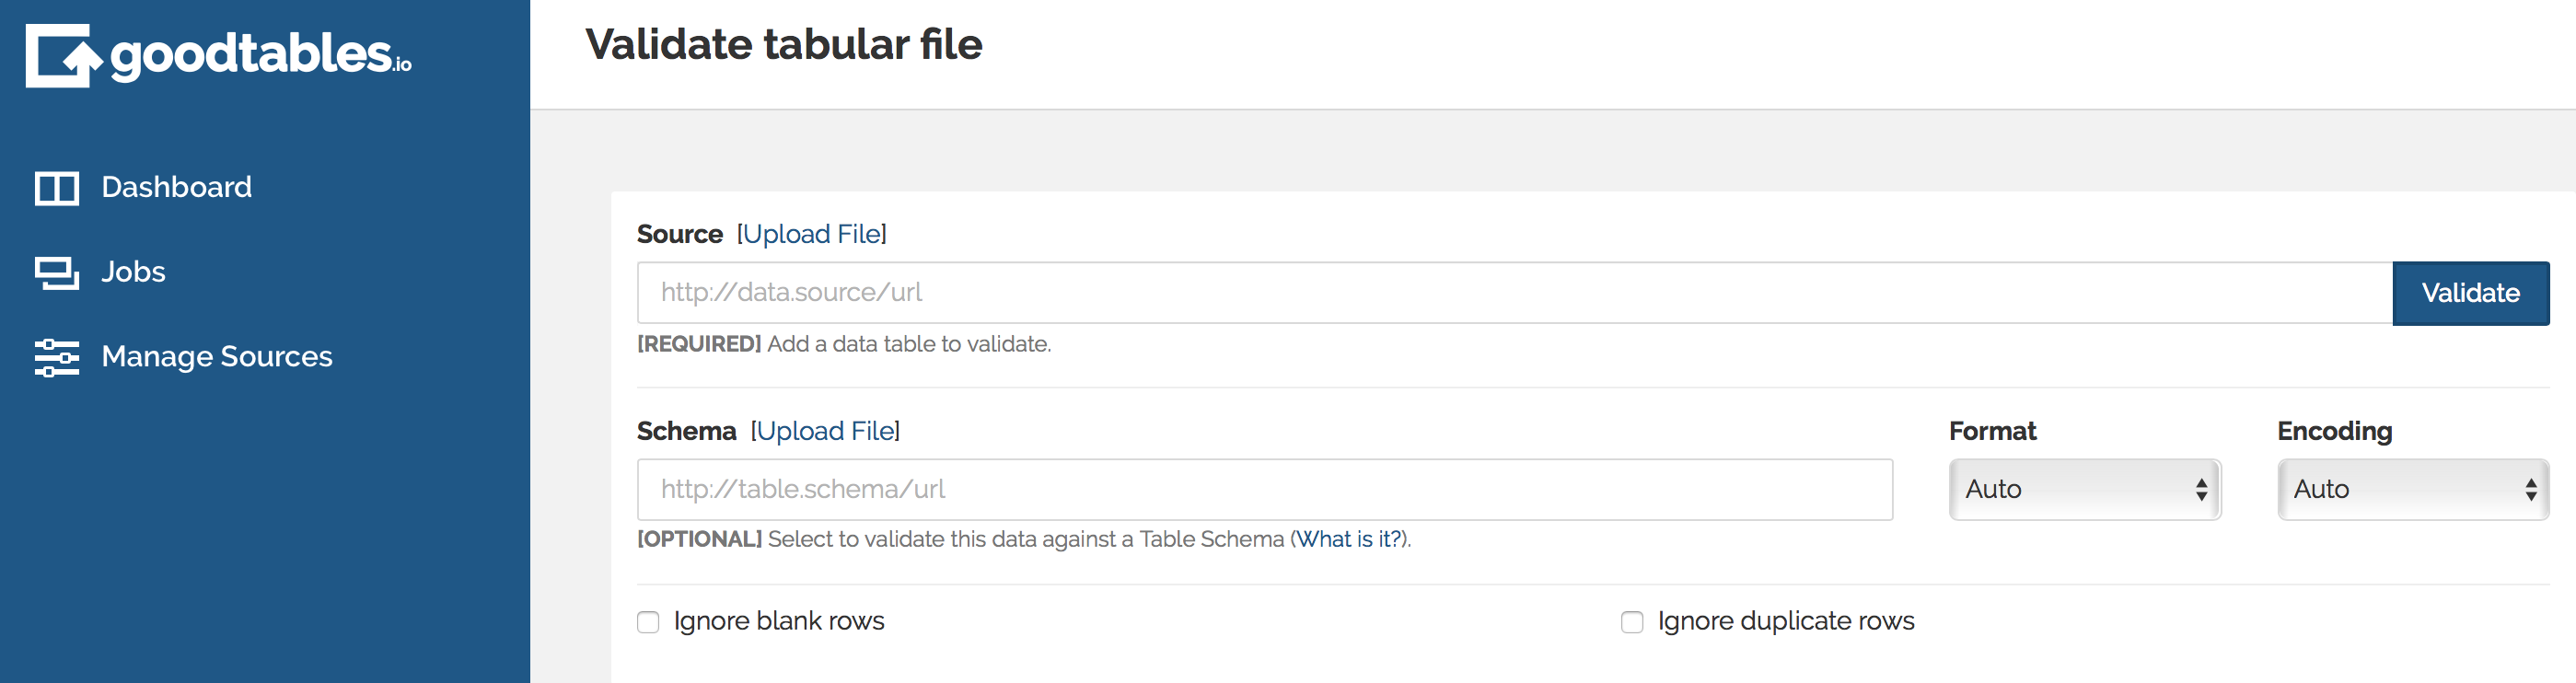The image size is (2576, 683).
Task: Click Upload File link next to Source
Action: pyautogui.click(x=812, y=234)
